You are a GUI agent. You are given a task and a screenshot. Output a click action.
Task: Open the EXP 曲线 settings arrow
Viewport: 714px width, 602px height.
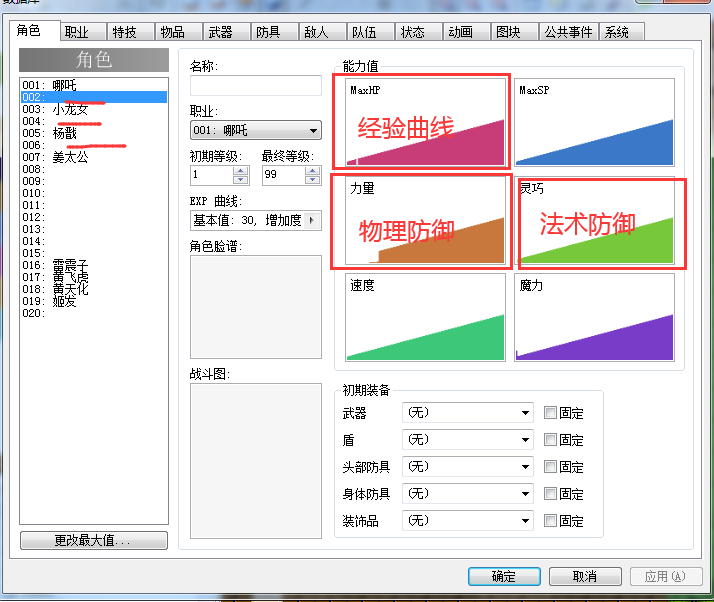pyautogui.click(x=312, y=220)
